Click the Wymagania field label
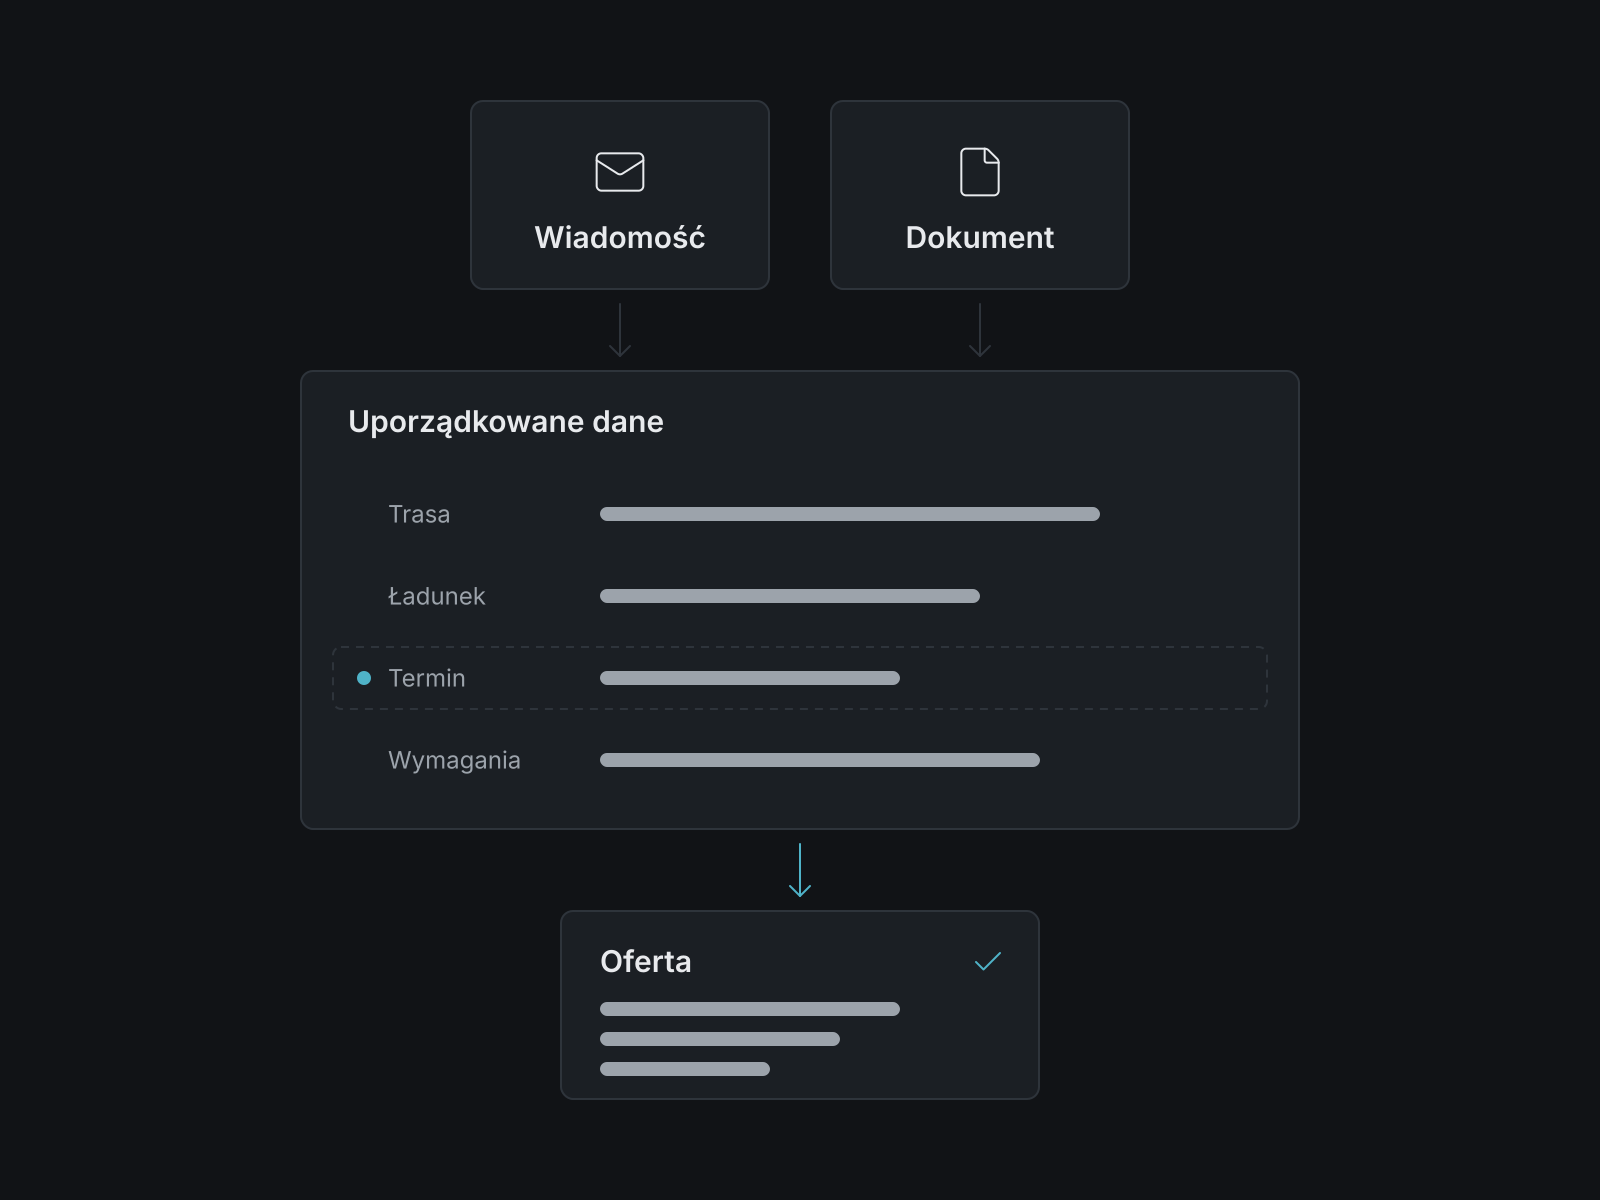 tap(454, 760)
